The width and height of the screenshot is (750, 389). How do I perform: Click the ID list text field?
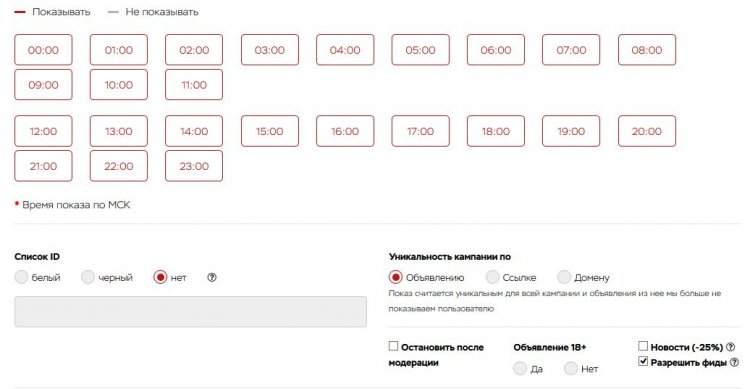[x=191, y=312]
